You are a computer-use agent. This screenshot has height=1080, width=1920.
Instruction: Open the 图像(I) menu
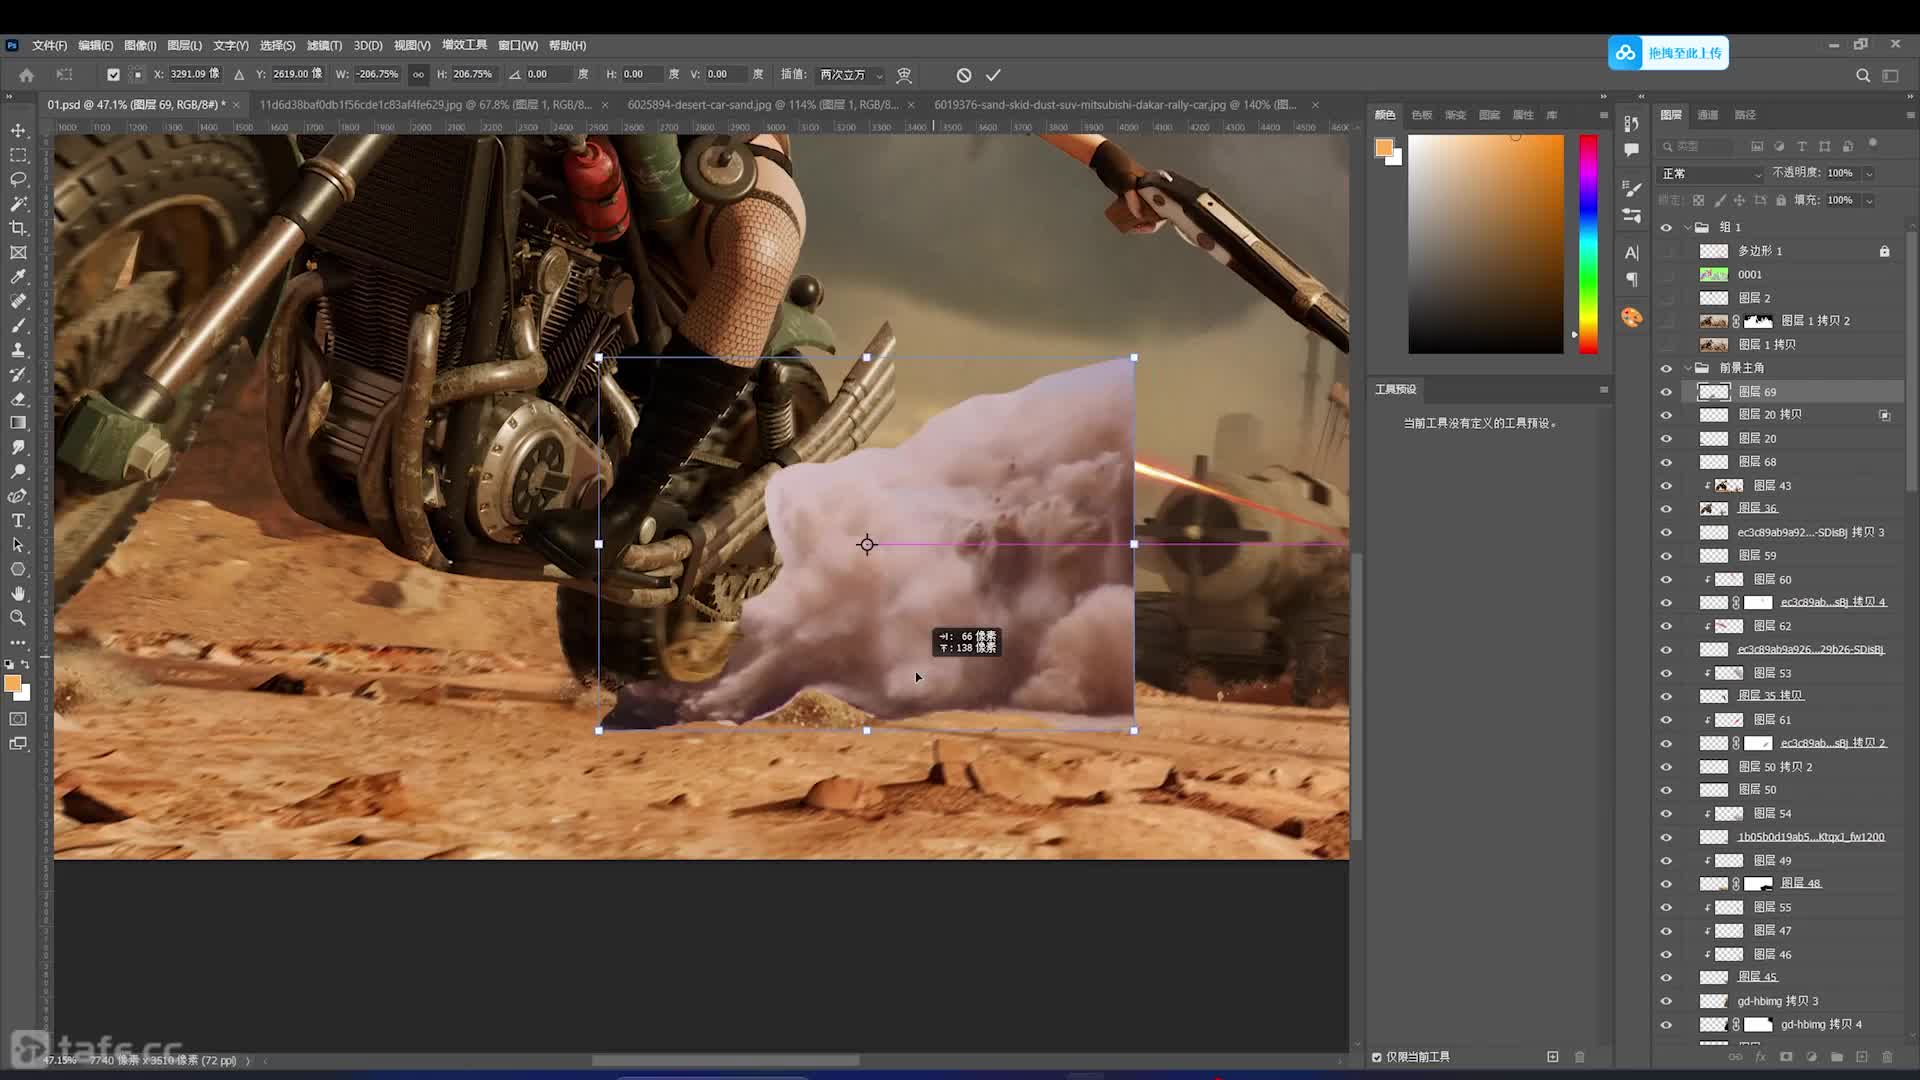(x=140, y=46)
